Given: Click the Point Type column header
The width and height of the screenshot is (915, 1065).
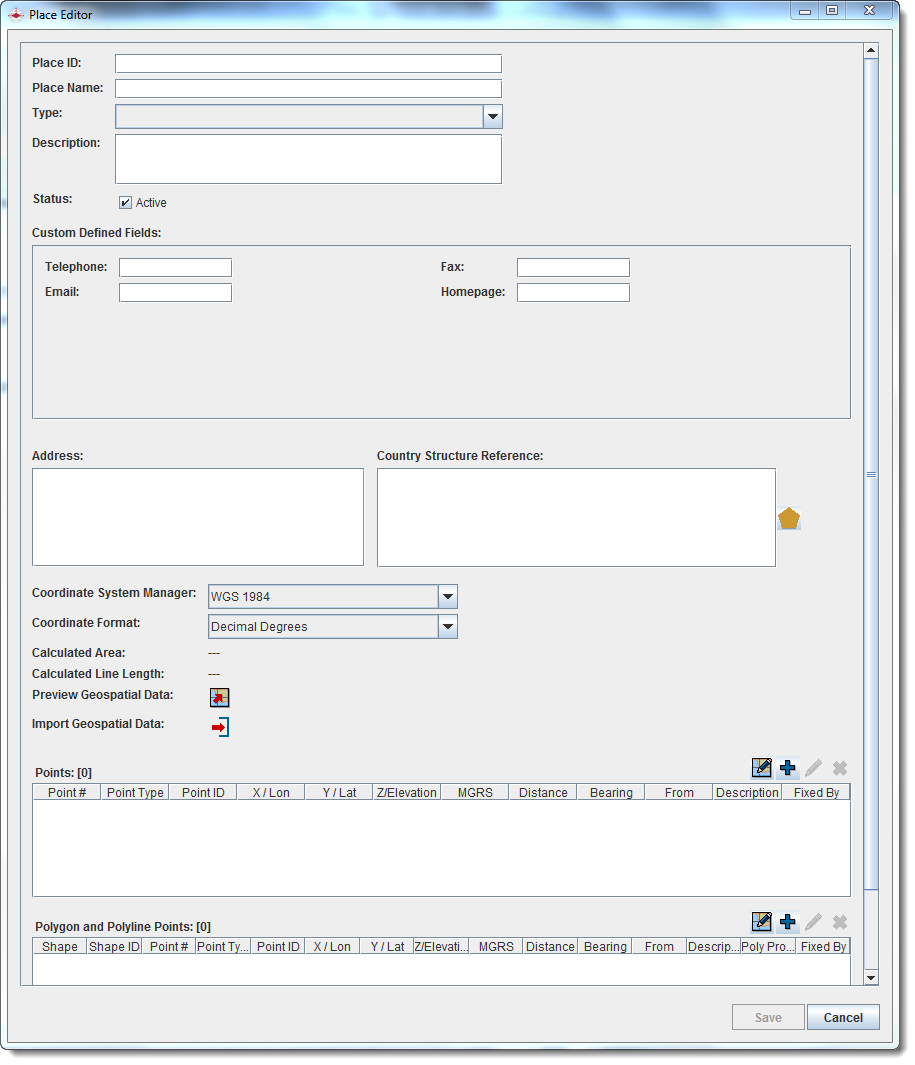Looking at the screenshot, I should pos(135,793).
